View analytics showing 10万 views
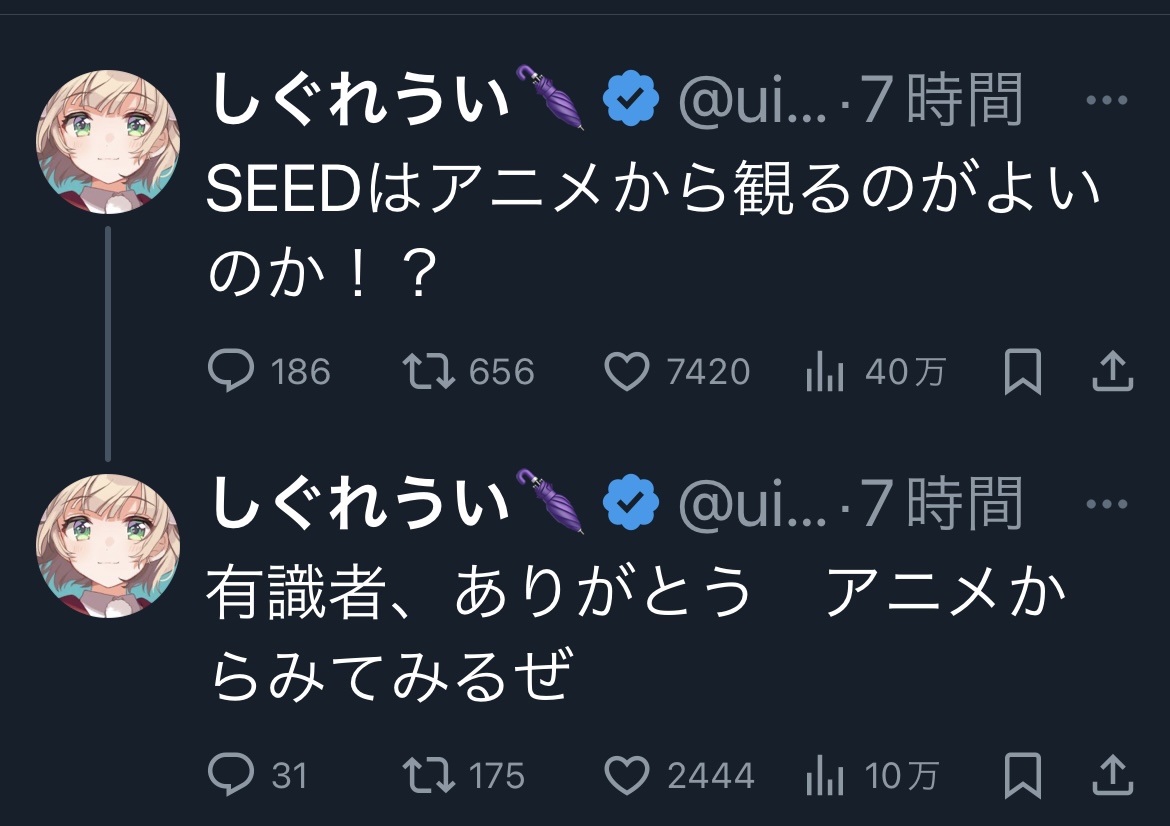The width and height of the screenshot is (1170, 826). coord(822,776)
